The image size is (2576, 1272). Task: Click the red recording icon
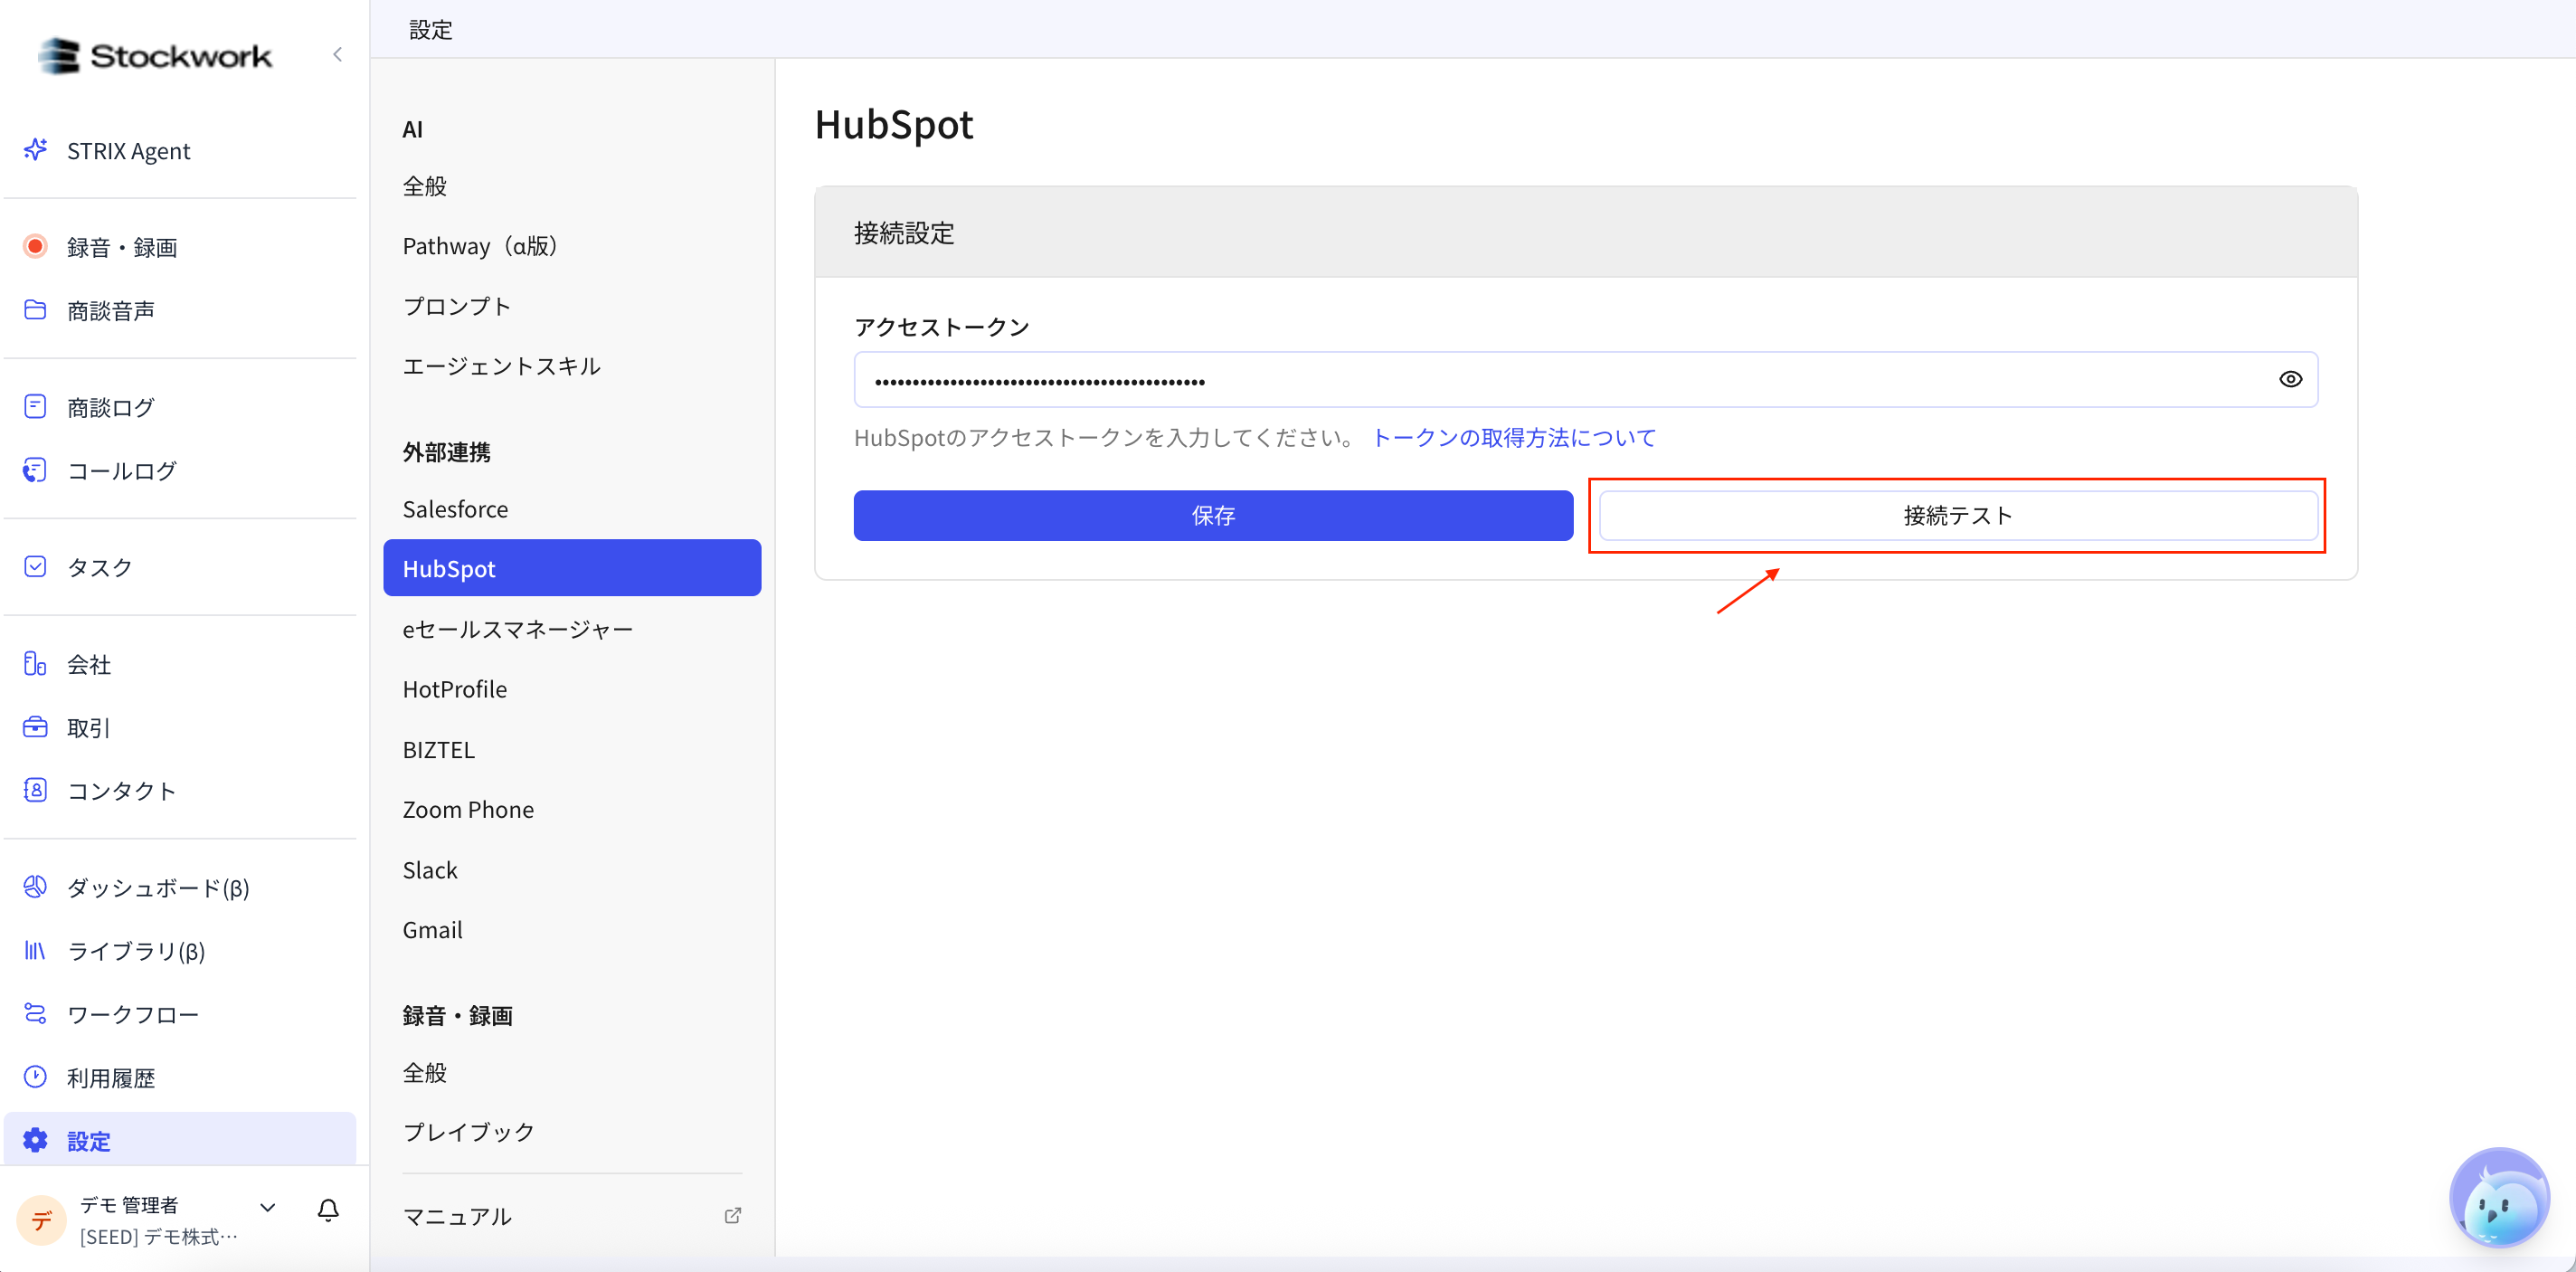tap(35, 246)
